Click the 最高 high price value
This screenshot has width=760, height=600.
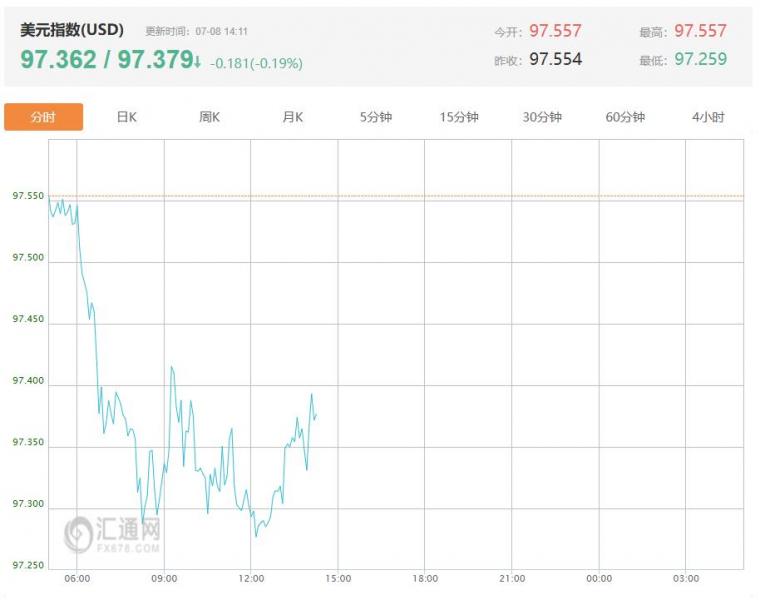(x=700, y=32)
